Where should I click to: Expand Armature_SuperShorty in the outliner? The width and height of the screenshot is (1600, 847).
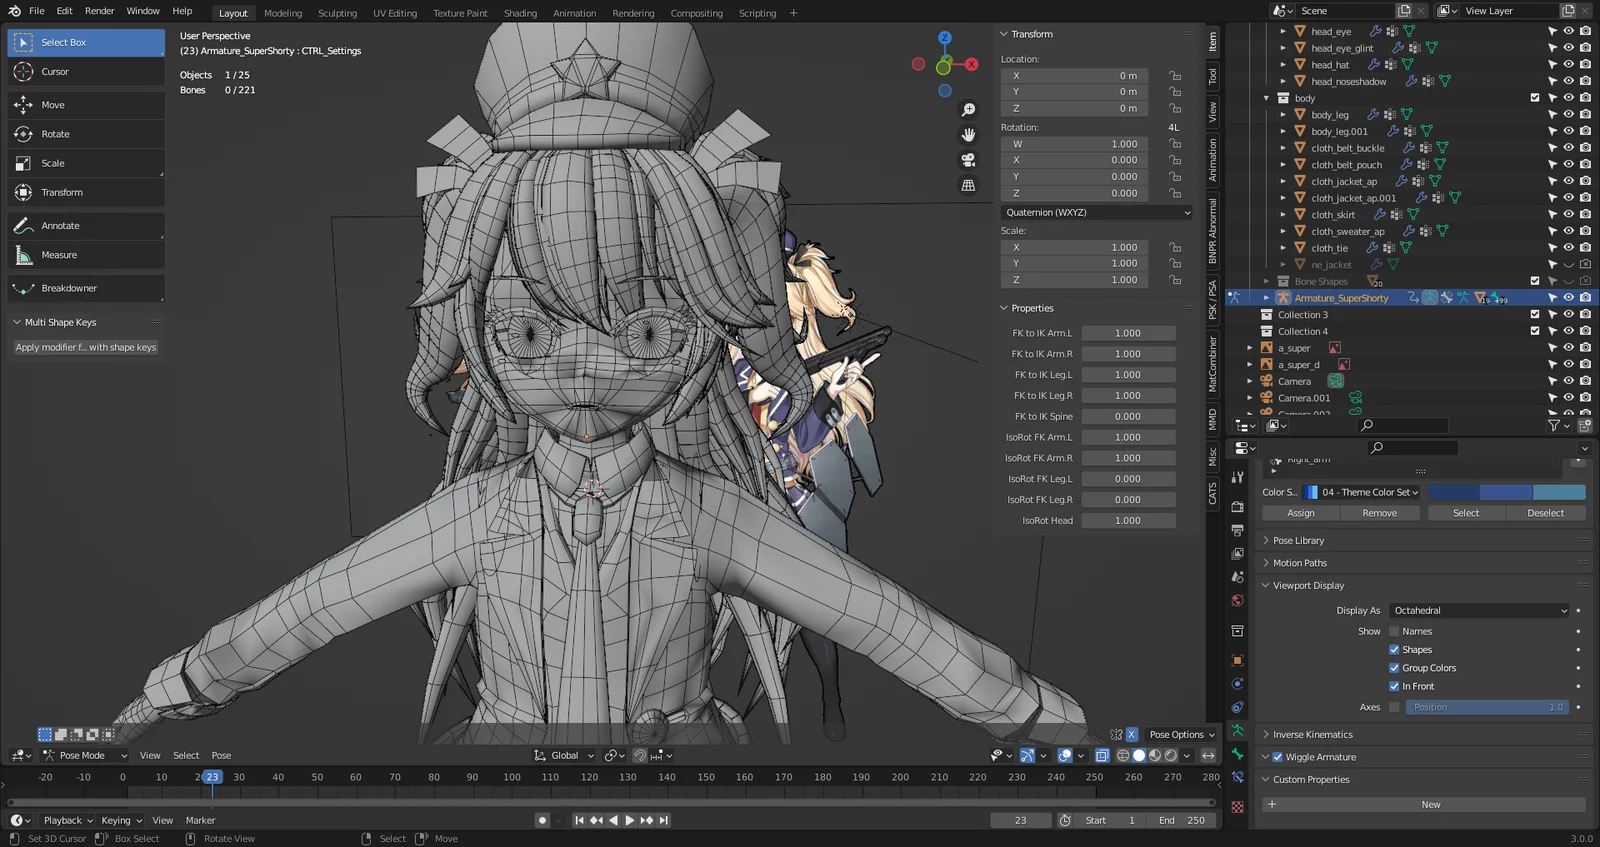point(1266,298)
